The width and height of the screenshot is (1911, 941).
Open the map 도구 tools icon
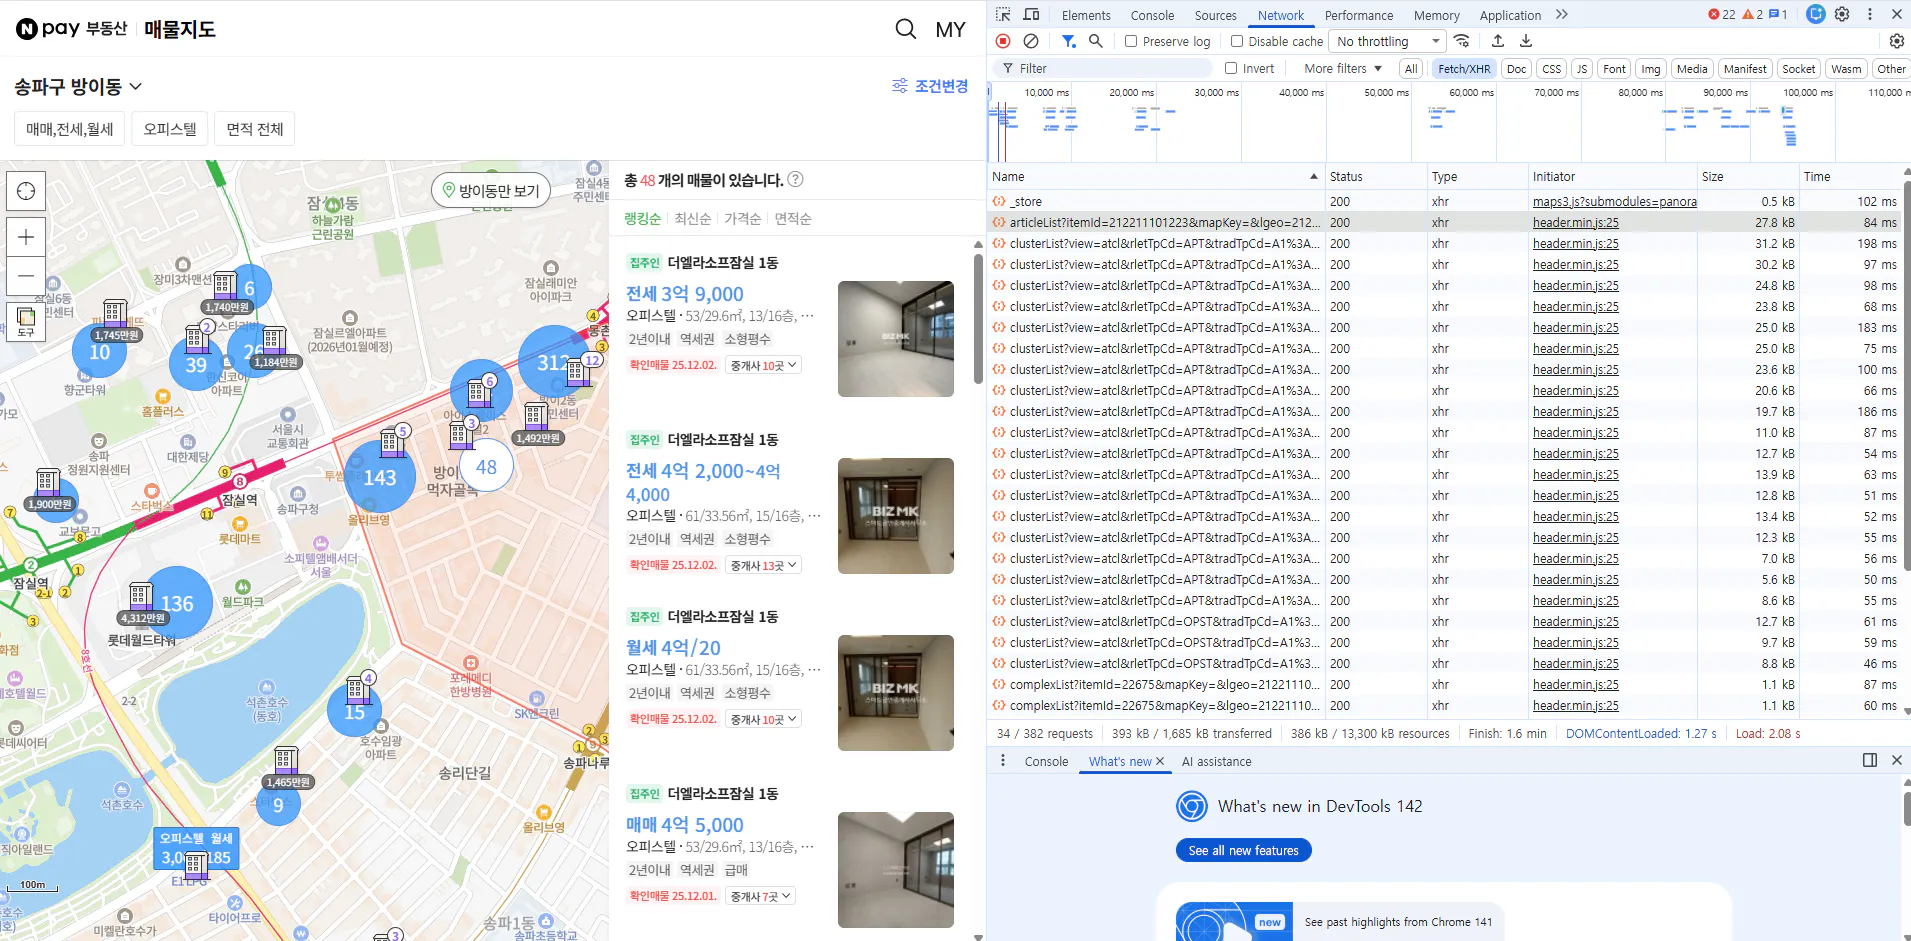point(26,322)
